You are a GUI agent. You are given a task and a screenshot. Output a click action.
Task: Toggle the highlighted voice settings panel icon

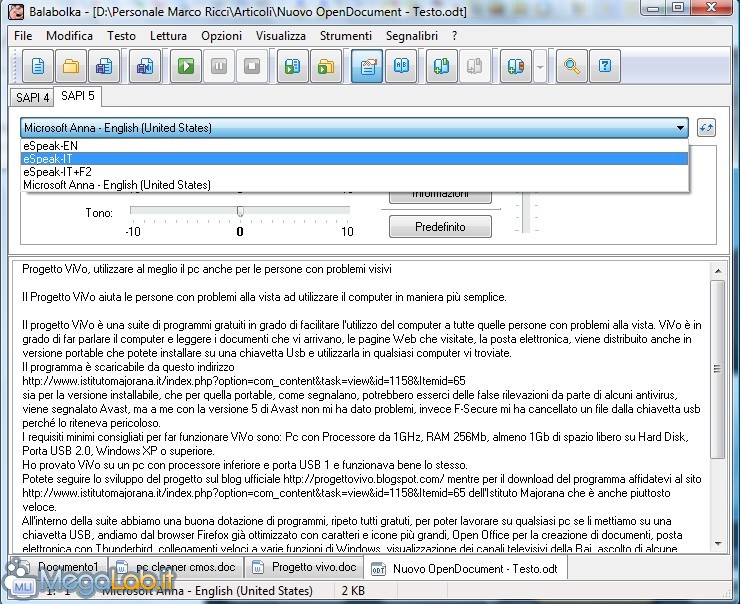(367, 66)
